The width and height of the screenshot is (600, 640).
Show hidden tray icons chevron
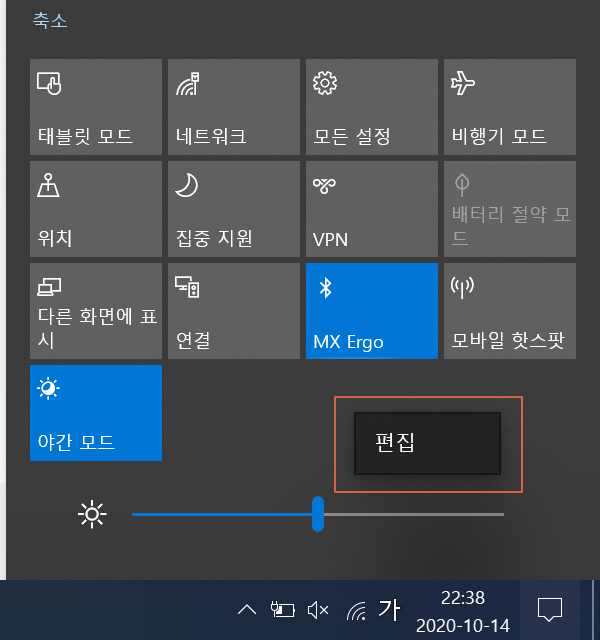[247, 610]
